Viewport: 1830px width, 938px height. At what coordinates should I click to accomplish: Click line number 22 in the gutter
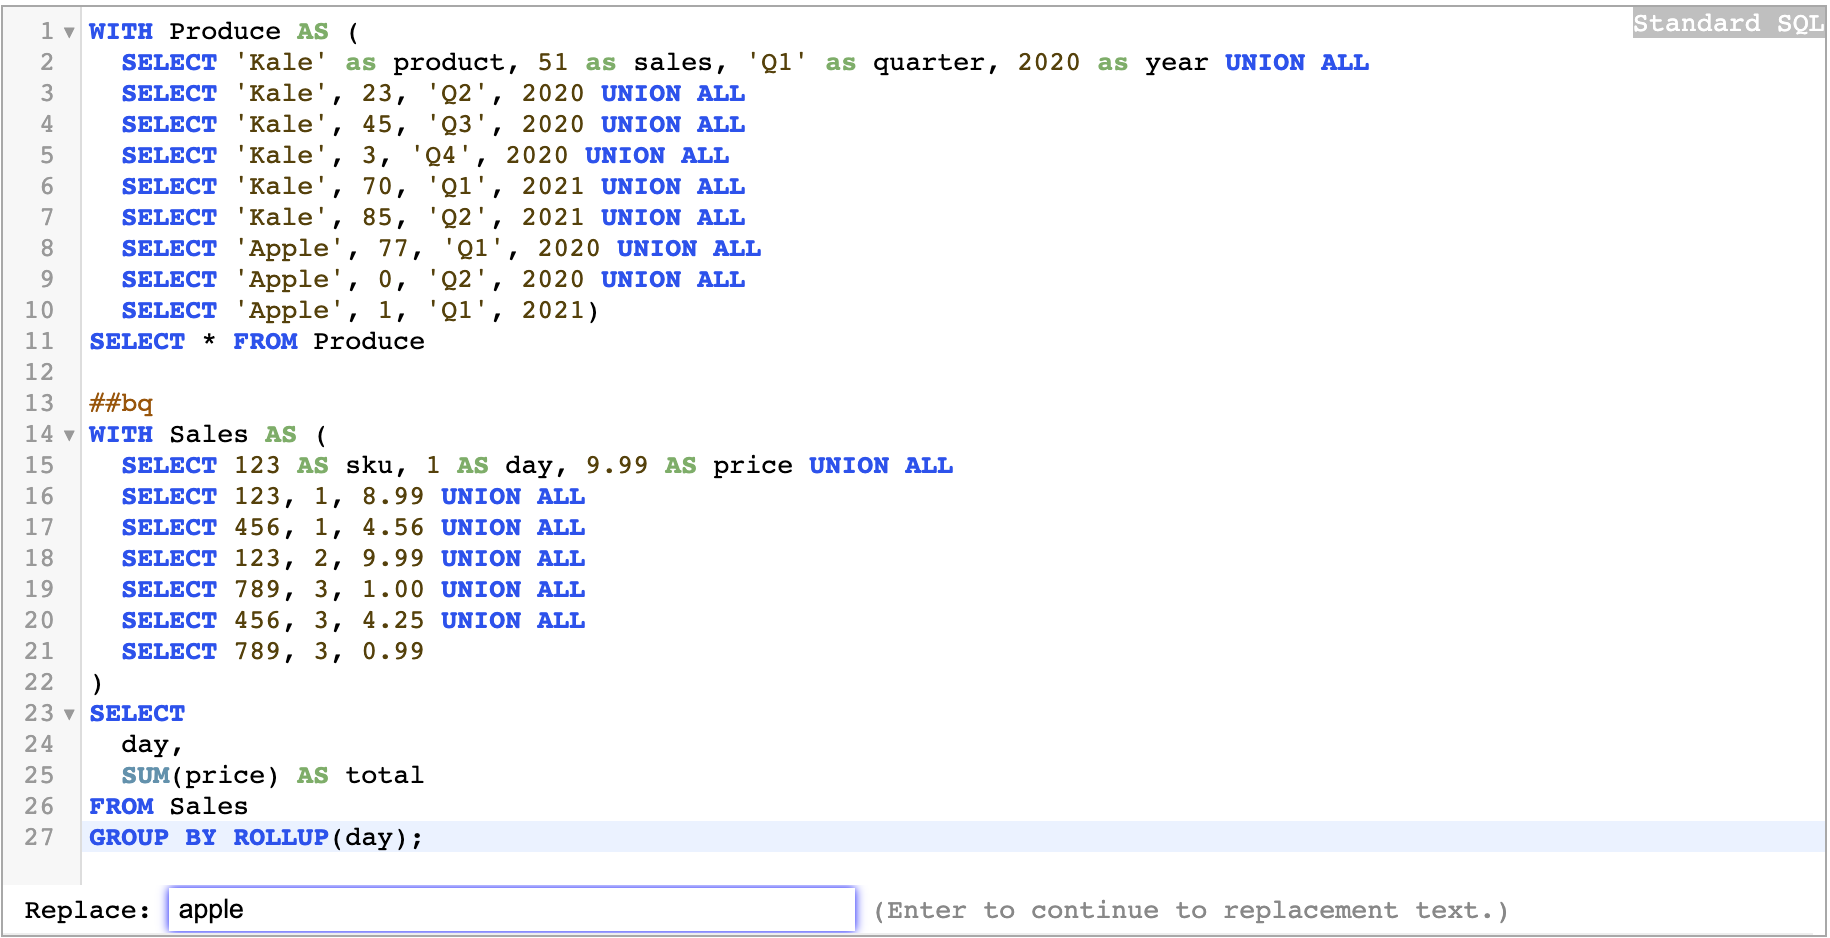[x=39, y=682]
